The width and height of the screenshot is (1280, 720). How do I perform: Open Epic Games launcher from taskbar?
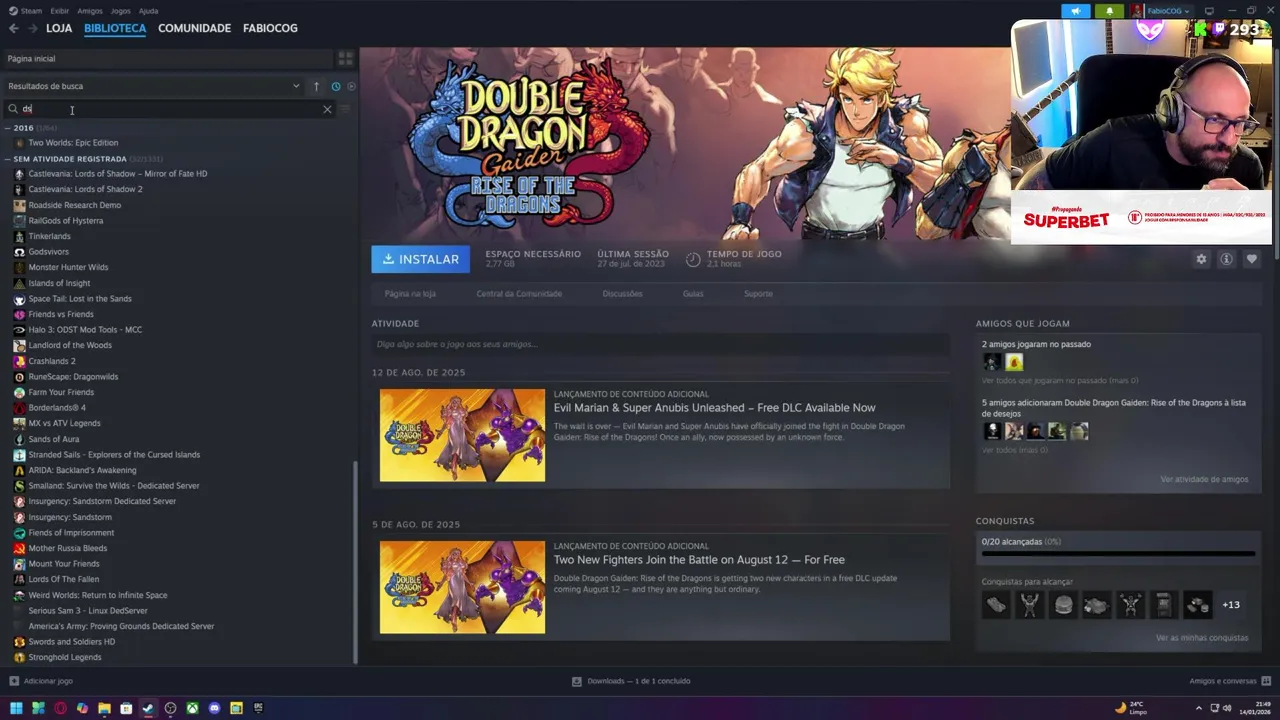258,708
